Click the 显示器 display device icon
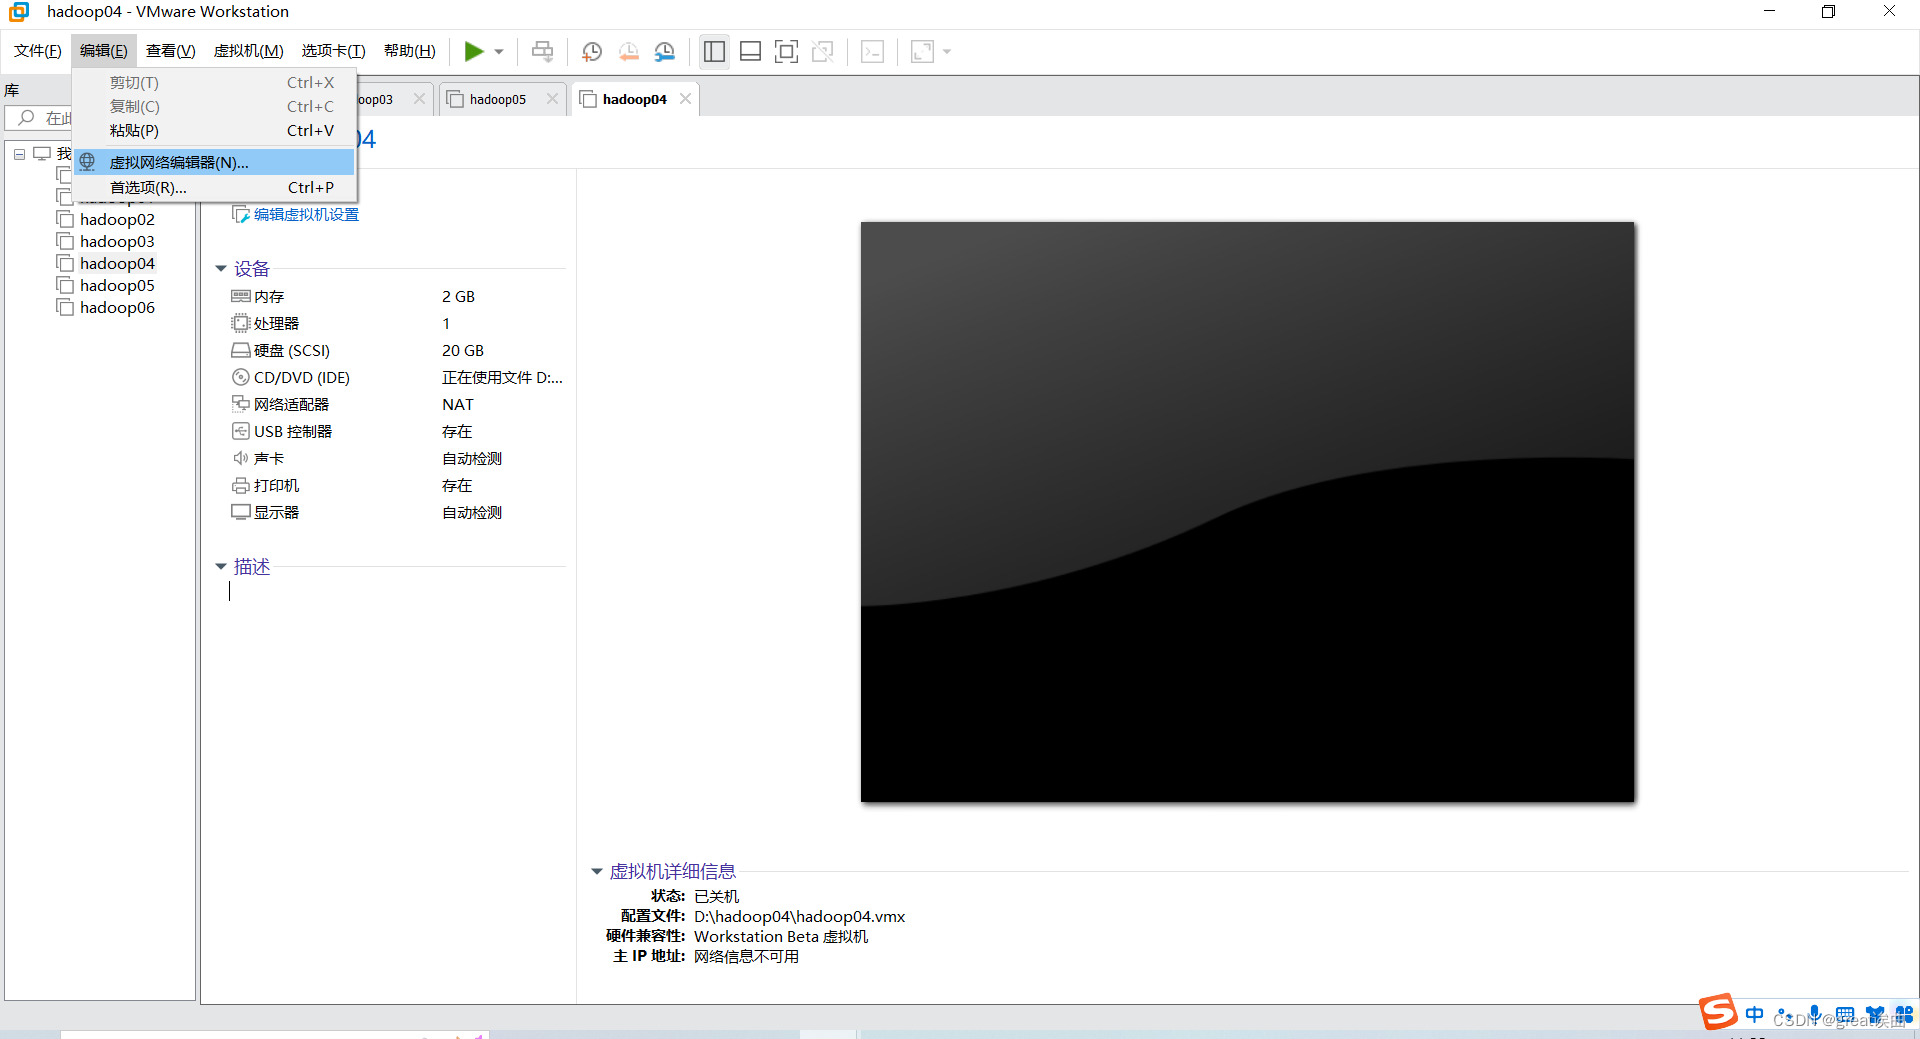 click(x=240, y=512)
